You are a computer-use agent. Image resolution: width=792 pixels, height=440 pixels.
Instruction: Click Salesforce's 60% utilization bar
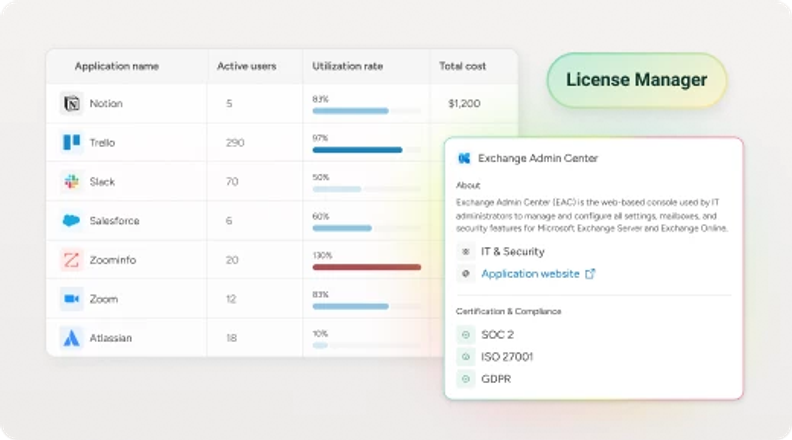click(x=367, y=228)
